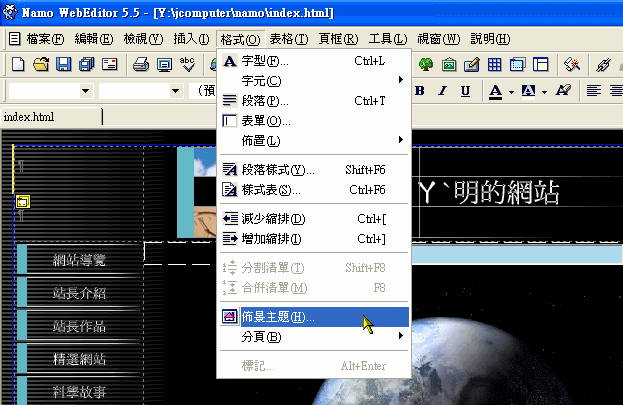Click the 格式(O) menu header
The width and height of the screenshot is (623, 405).
(x=240, y=39)
